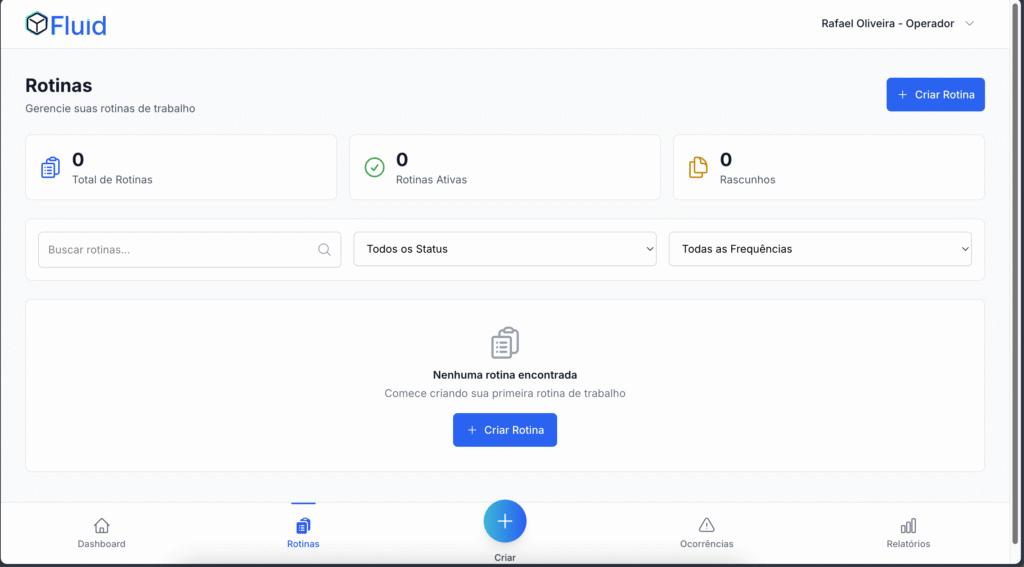Click the Dashboard house icon
The image size is (1024, 567).
101,525
